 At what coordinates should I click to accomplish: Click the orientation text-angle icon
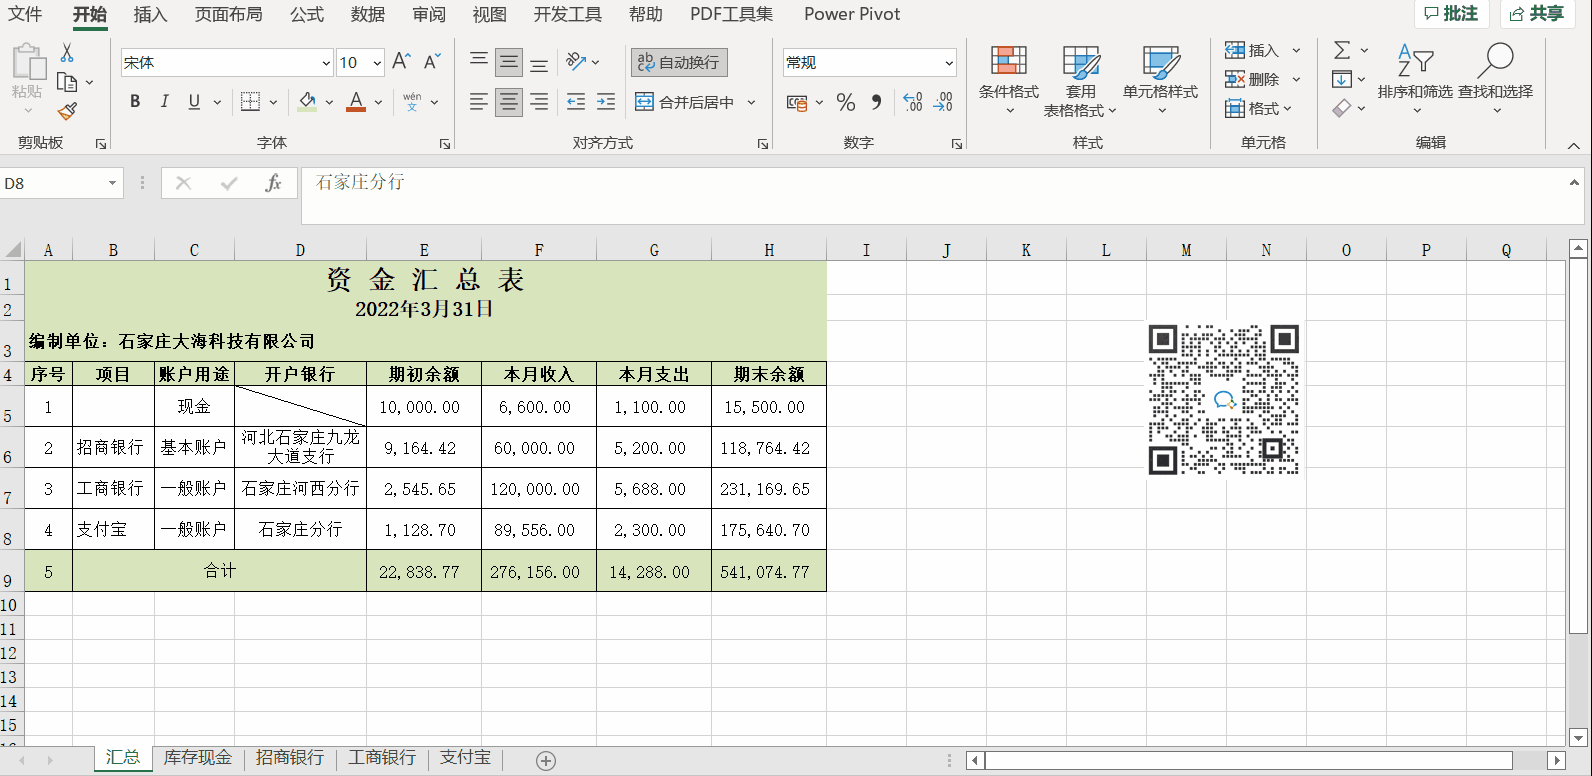576,62
